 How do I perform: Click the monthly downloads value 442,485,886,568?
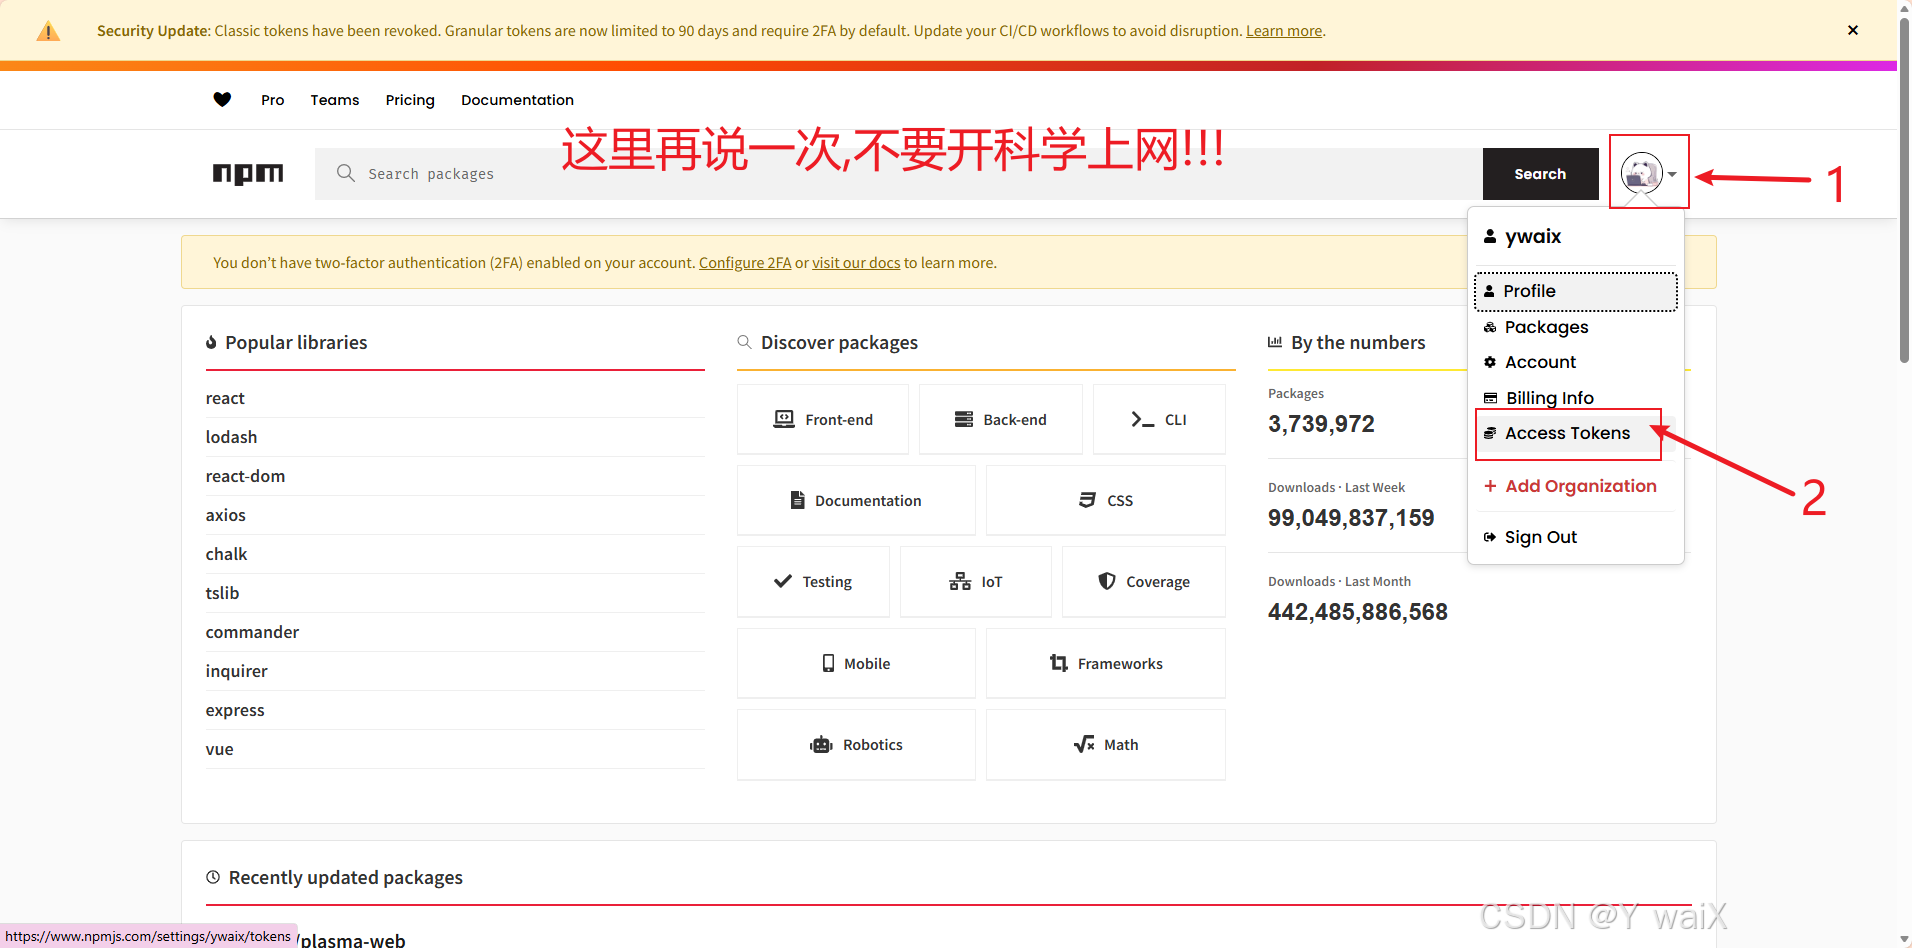pos(1358,612)
